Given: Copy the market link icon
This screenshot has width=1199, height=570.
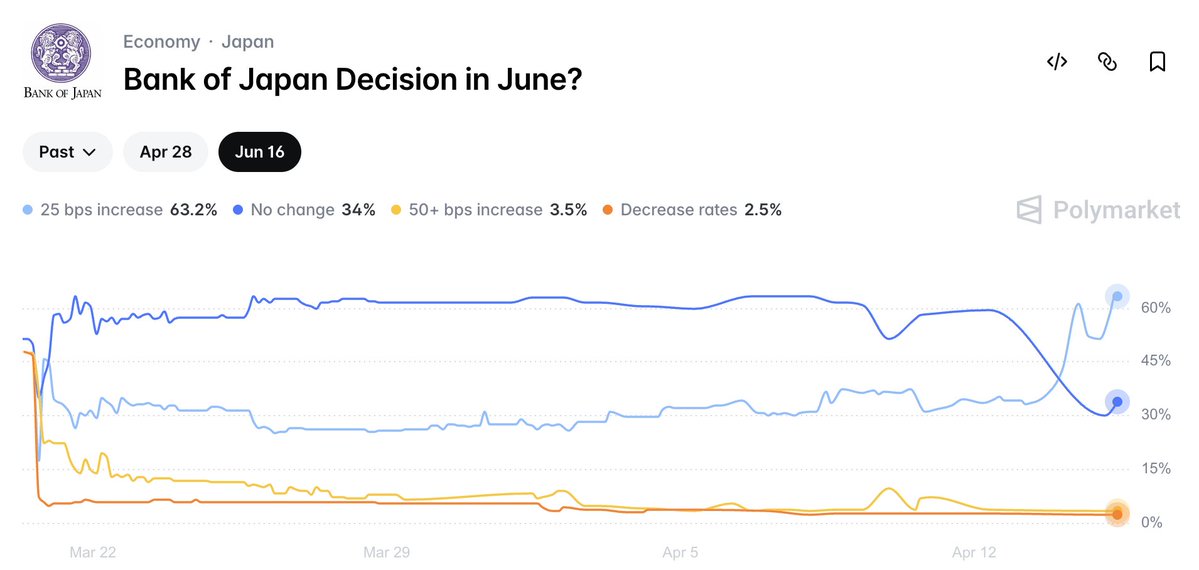Looking at the screenshot, I should [1107, 62].
